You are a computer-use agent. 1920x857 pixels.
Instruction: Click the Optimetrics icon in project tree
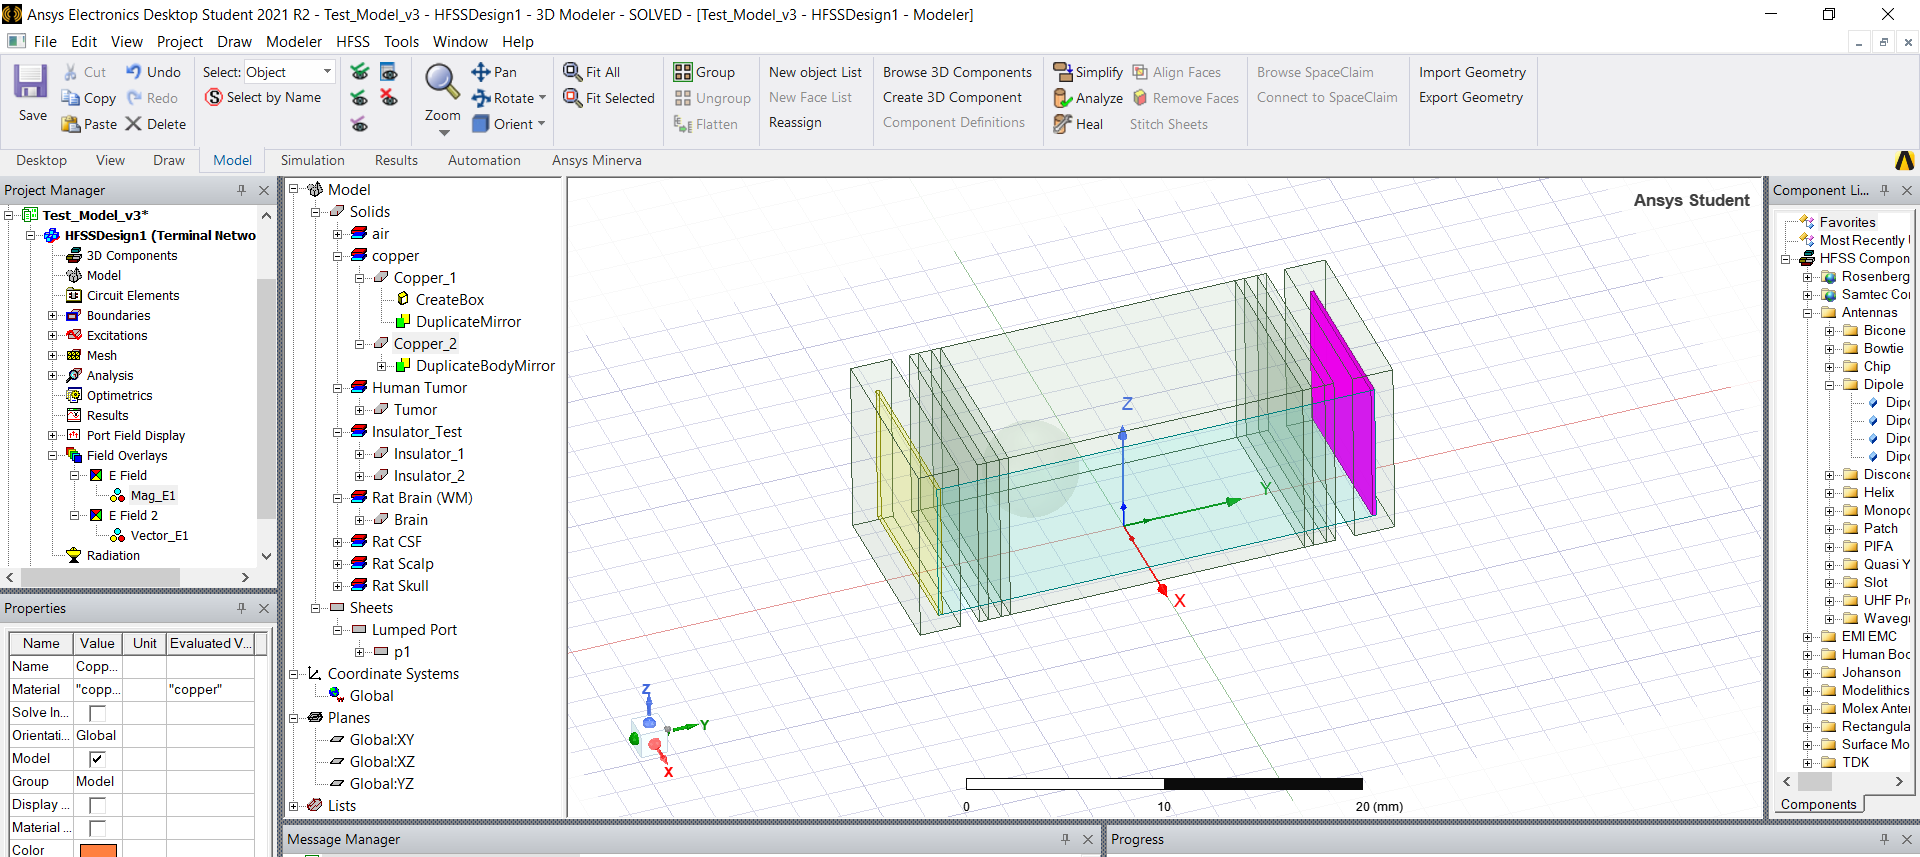[x=74, y=396]
